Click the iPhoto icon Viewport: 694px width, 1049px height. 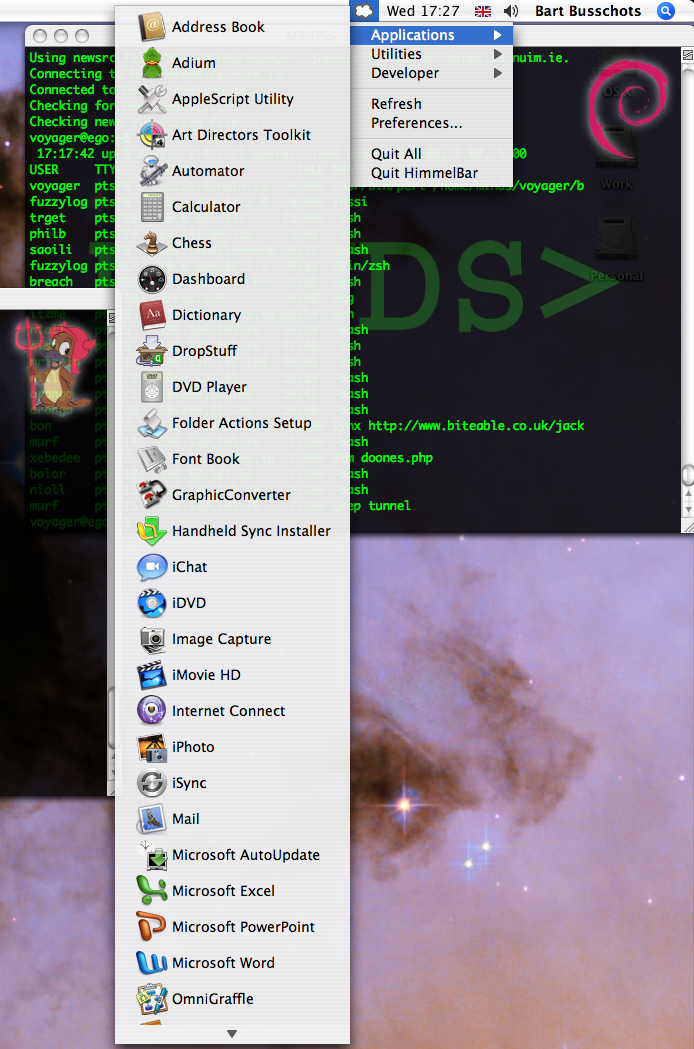152,747
